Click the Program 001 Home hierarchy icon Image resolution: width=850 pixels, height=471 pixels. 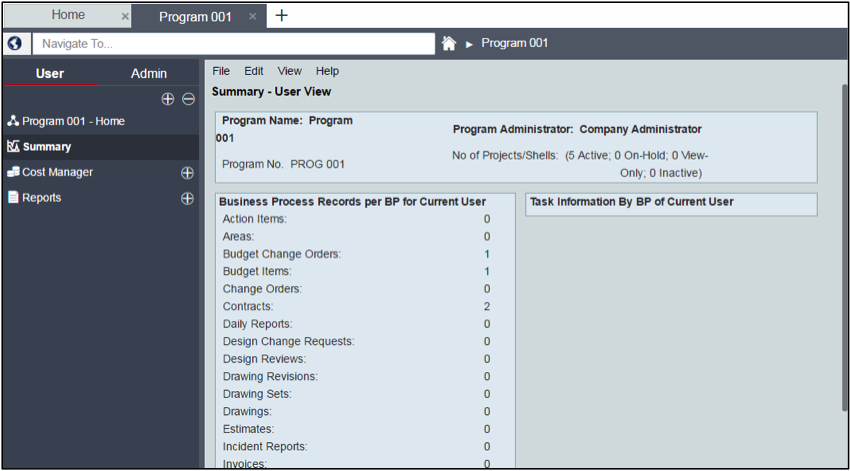pyautogui.click(x=13, y=121)
